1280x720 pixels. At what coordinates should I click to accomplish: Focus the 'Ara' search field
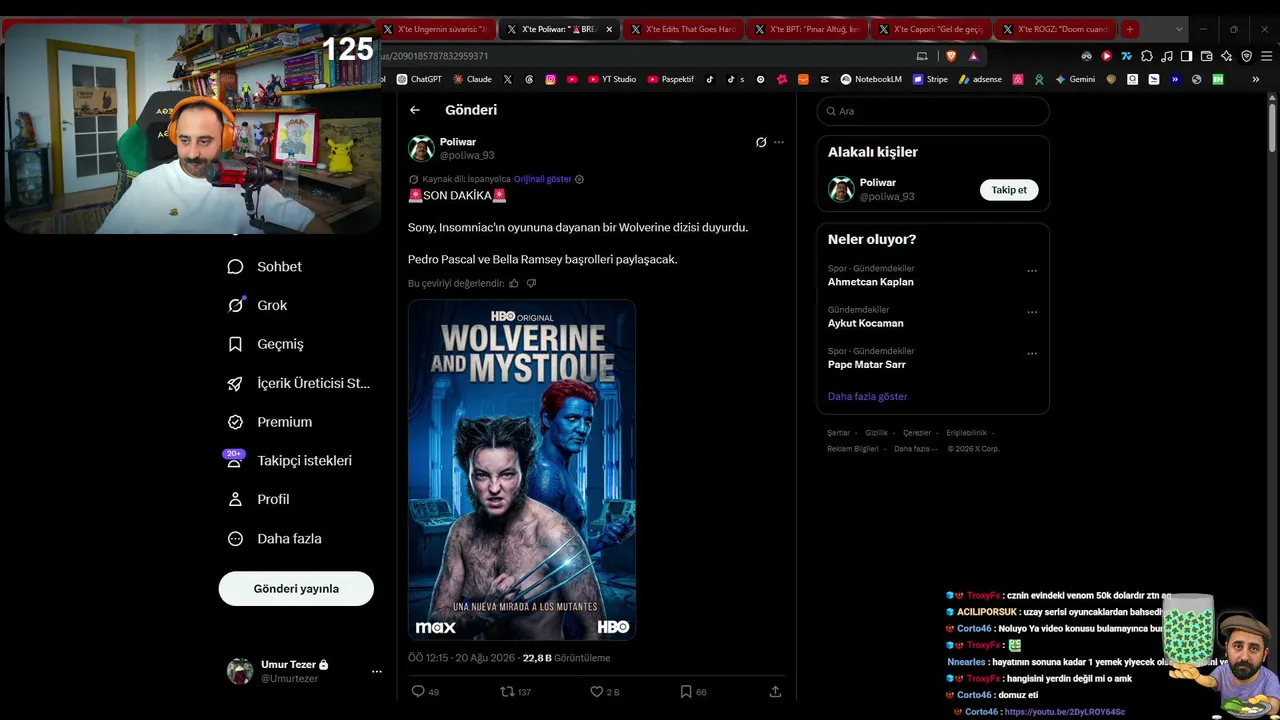pyautogui.click(x=933, y=111)
